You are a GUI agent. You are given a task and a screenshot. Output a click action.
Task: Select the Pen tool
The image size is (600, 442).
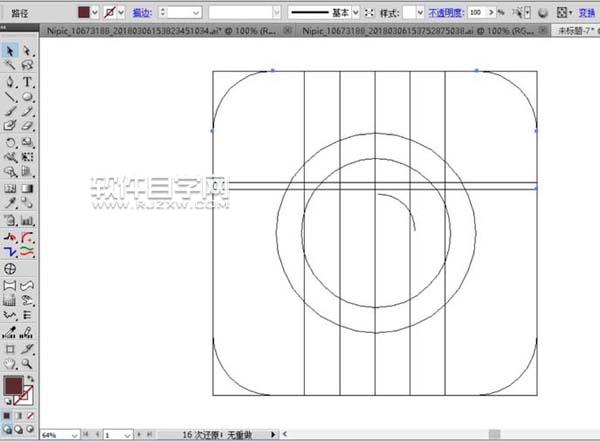click(10, 81)
